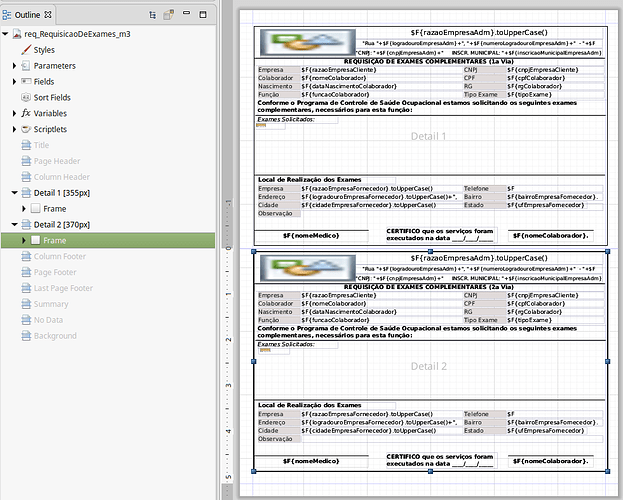Select the Last Page Footer band
The image size is (623, 500).
click(63, 289)
